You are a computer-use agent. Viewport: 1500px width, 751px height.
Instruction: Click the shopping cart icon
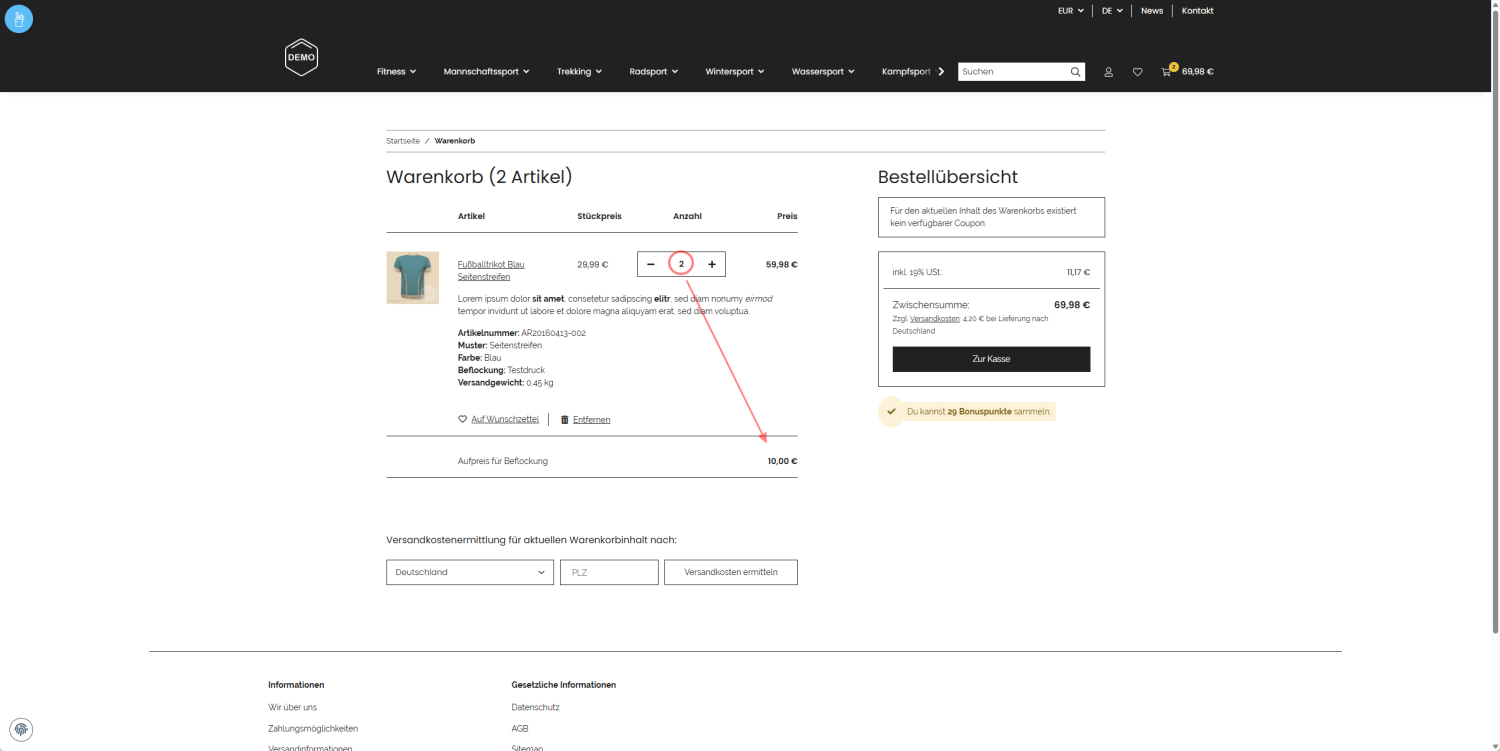pyautogui.click(x=1165, y=71)
